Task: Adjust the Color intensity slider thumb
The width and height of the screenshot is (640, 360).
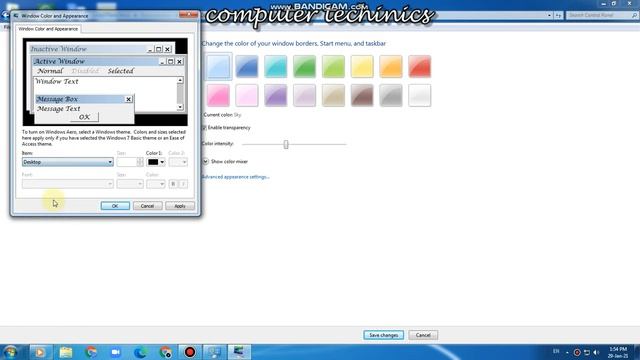Action: (286, 144)
